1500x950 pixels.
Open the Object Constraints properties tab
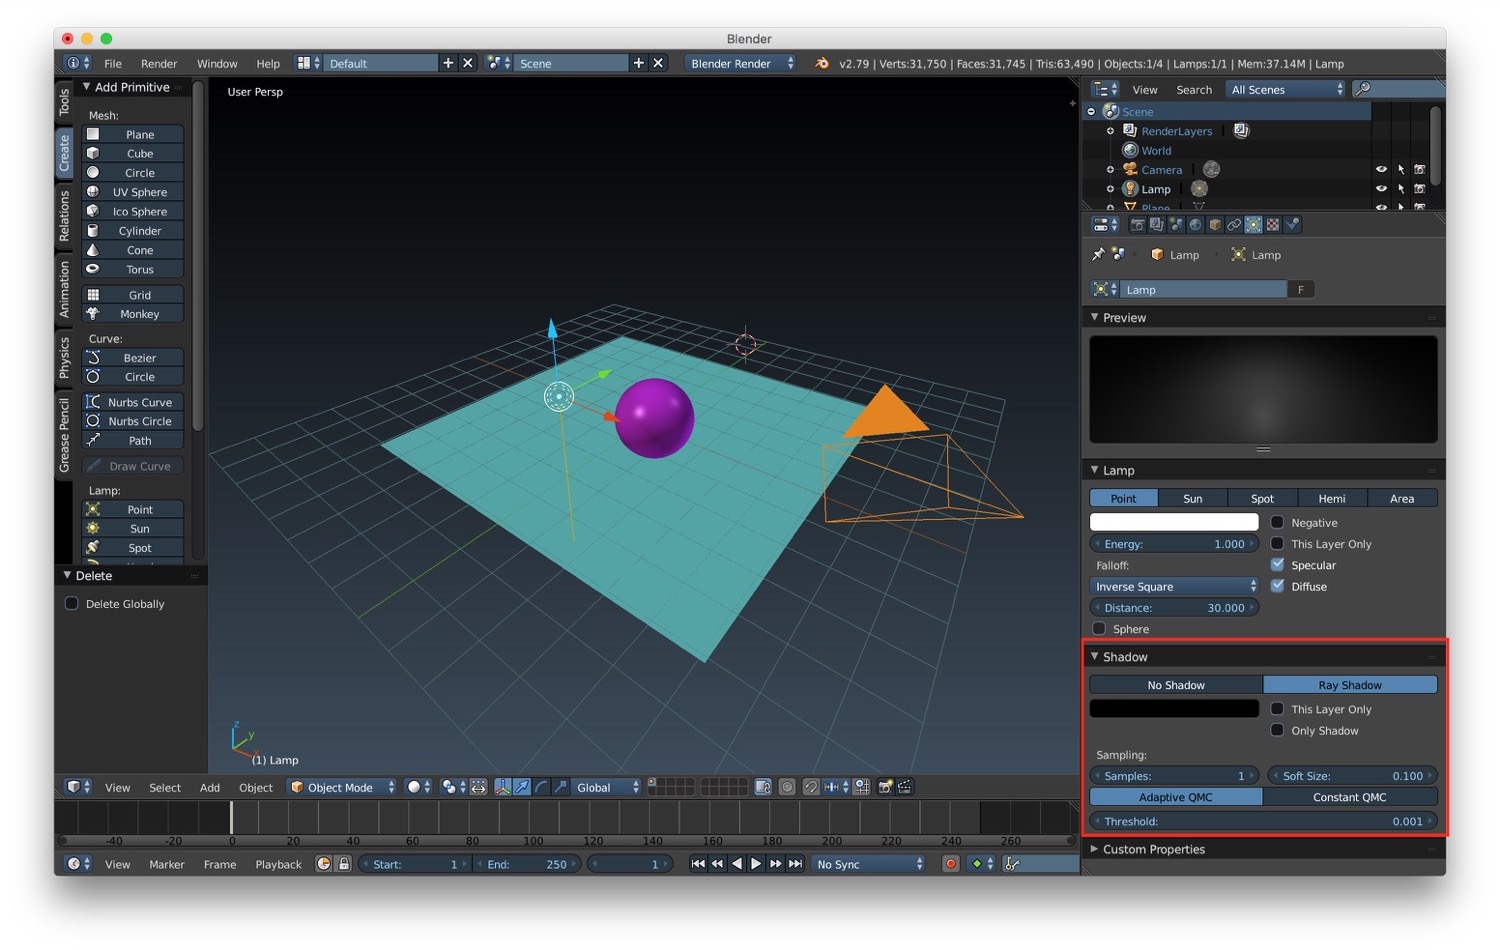(1234, 224)
